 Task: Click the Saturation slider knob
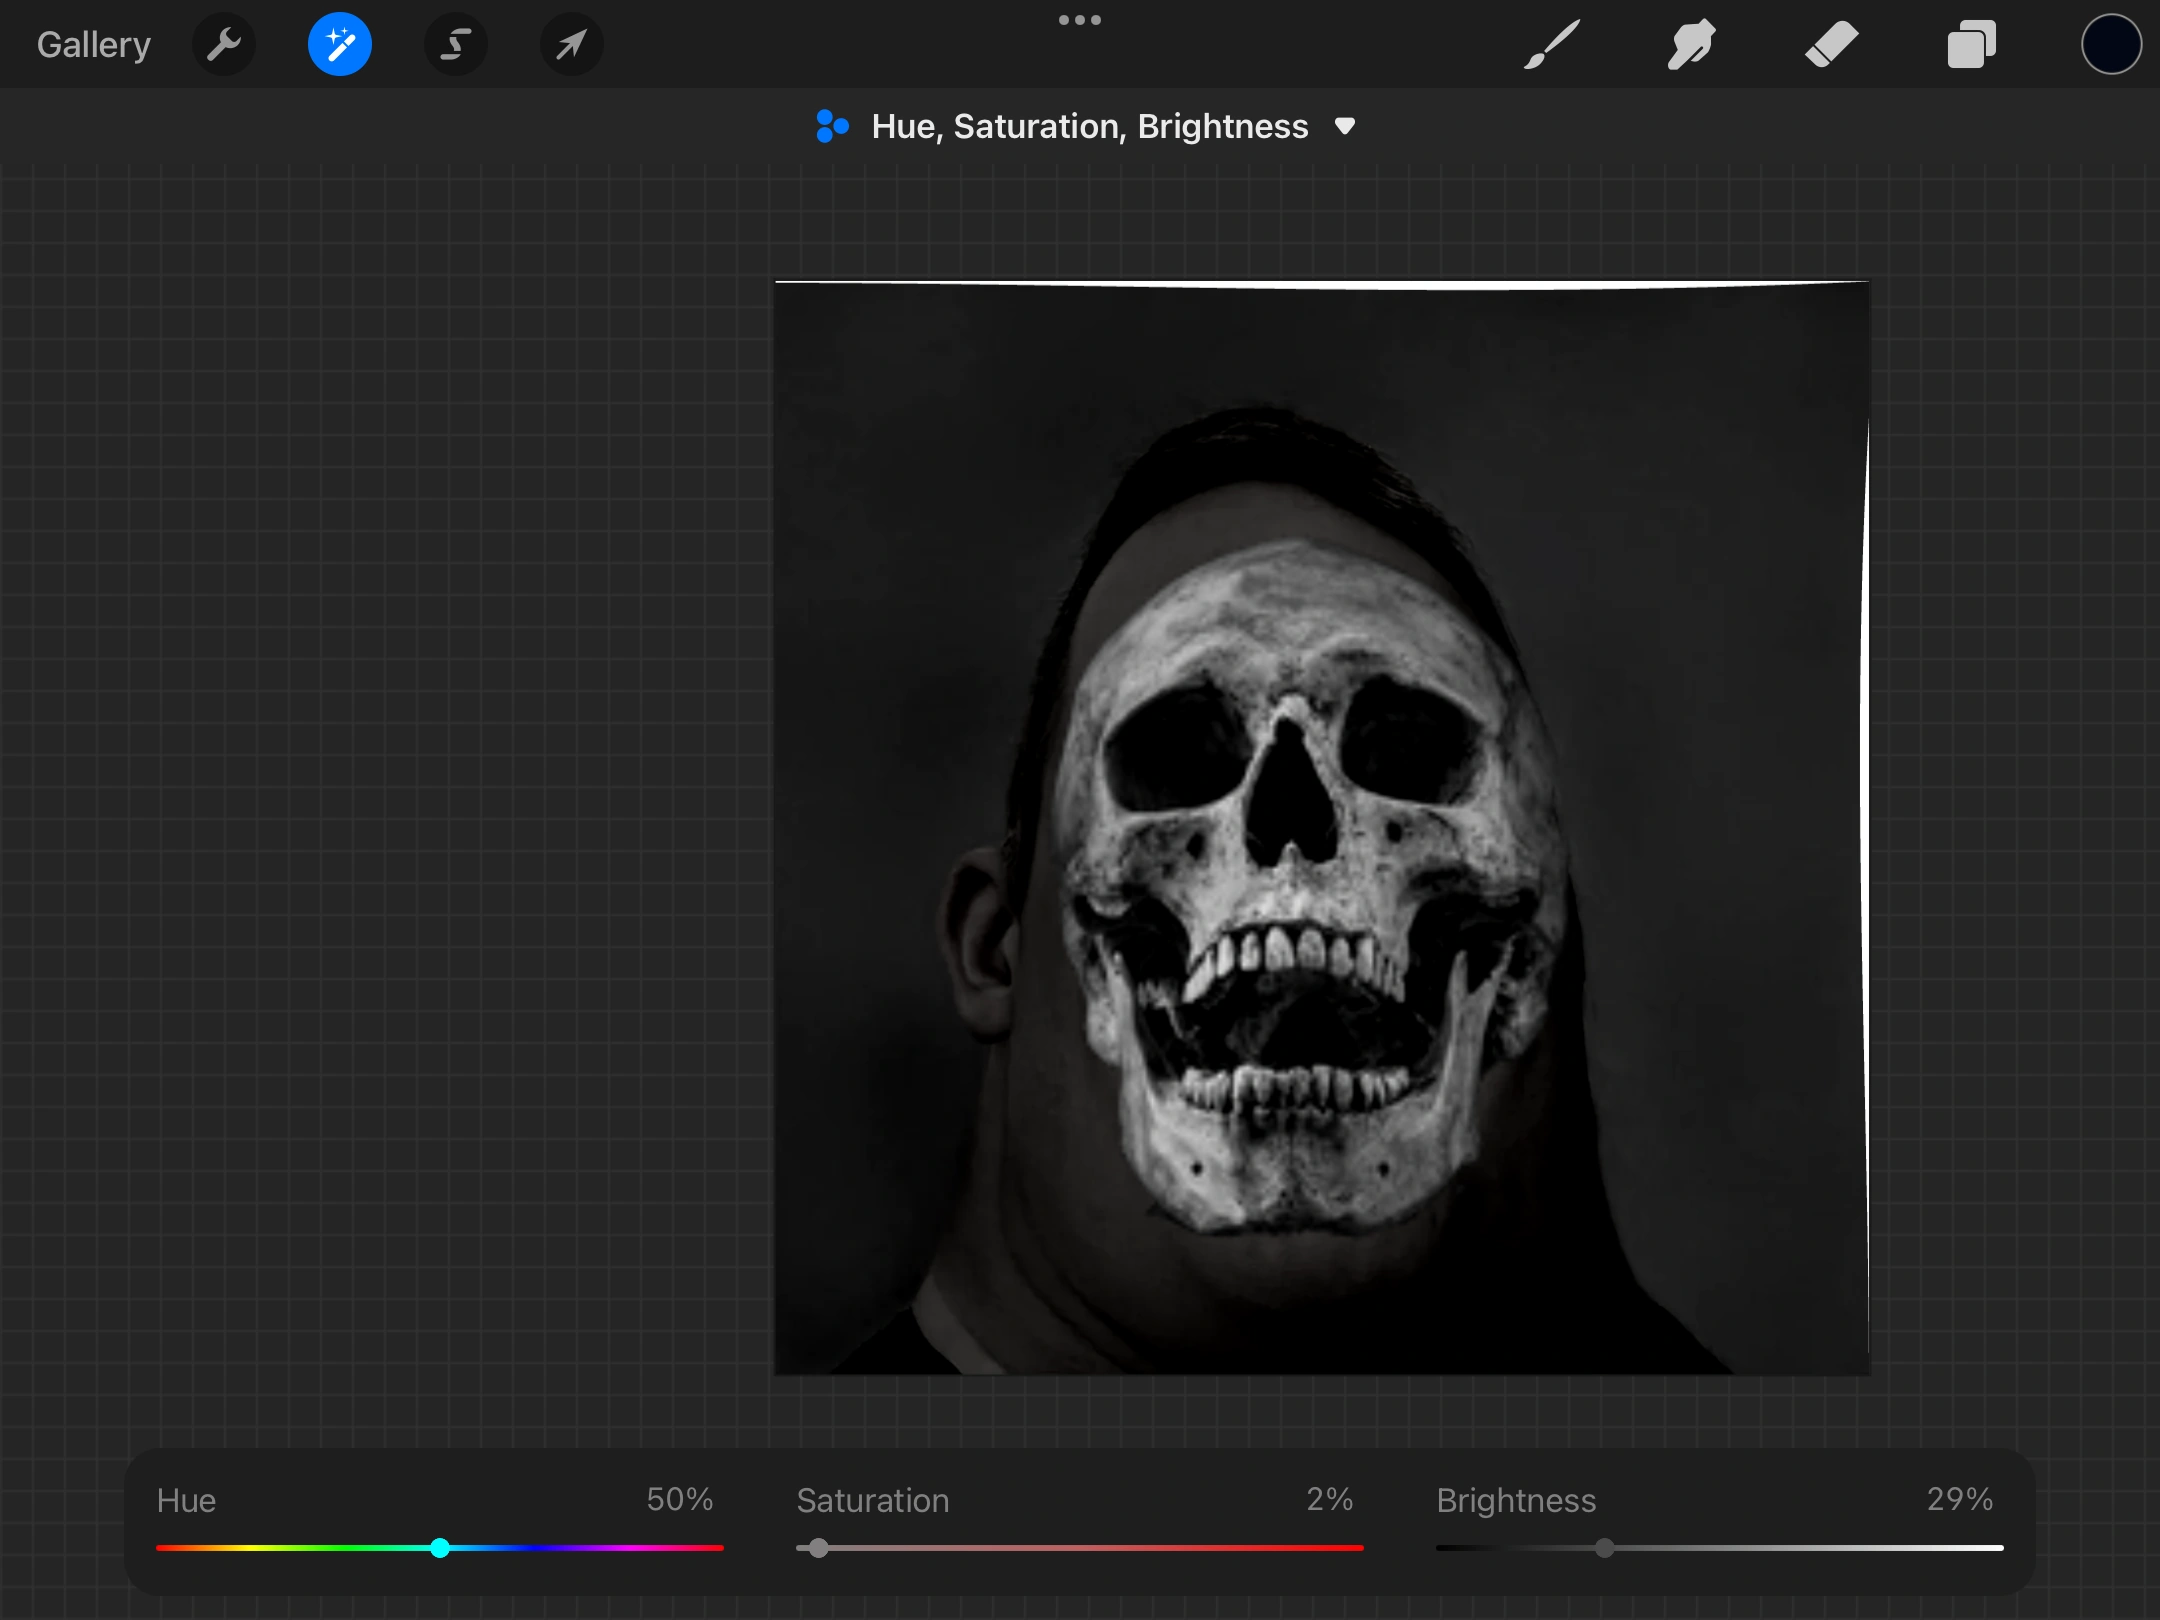coord(819,1548)
